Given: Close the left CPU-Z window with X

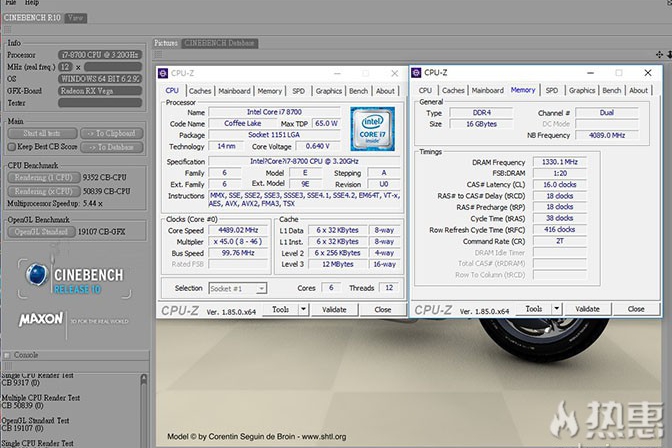Looking at the screenshot, I should pyautogui.click(x=395, y=73).
